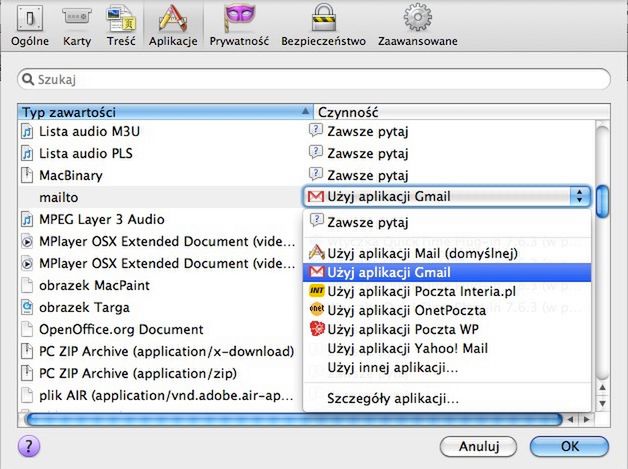This screenshot has height=469, width=628.
Task: Select the plik AIR row text
Action: point(166,396)
